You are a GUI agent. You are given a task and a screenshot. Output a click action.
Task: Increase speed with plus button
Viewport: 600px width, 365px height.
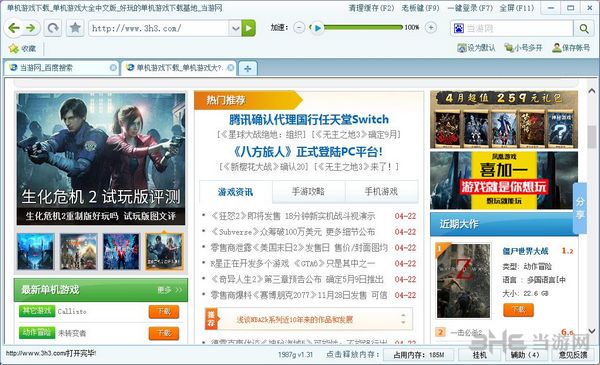pos(431,28)
